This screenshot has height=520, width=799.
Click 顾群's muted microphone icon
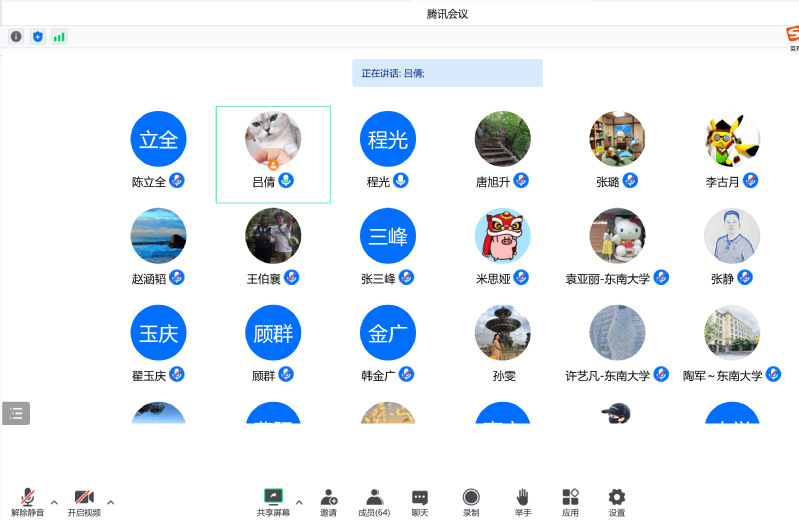pyautogui.click(x=286, y=374)
